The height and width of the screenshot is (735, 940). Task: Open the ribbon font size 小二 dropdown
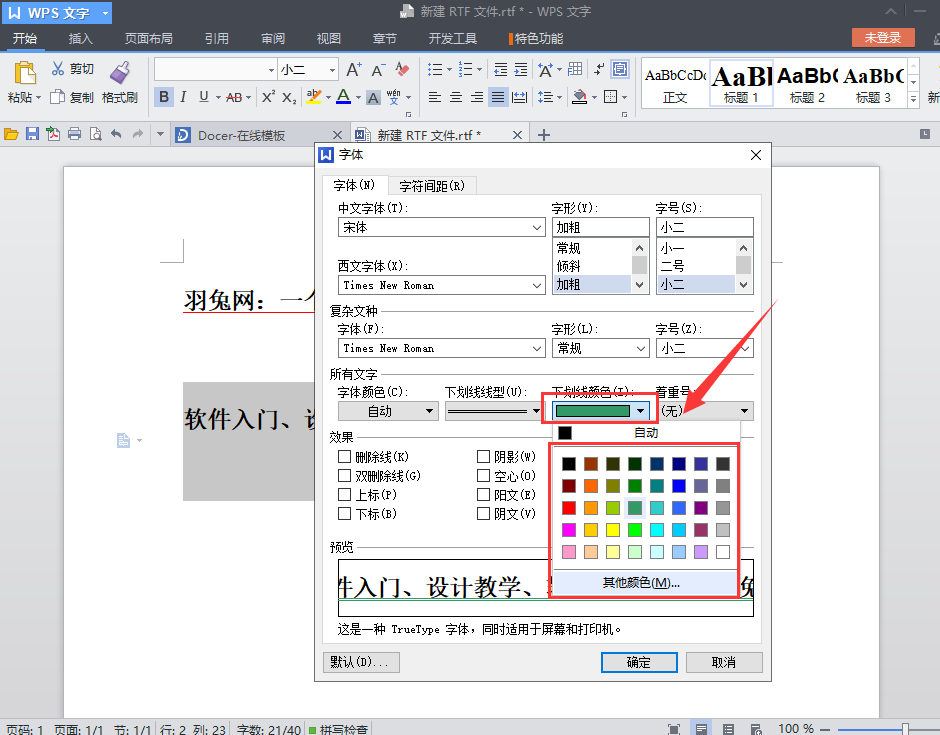pos(332,70)
